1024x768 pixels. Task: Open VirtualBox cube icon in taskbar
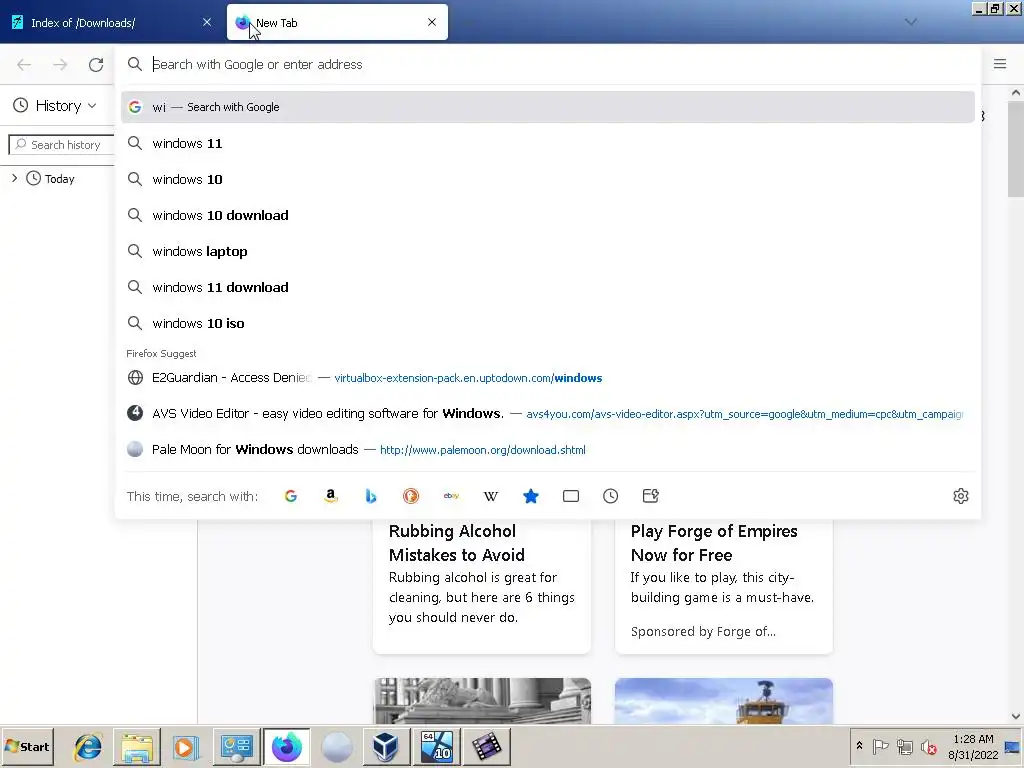(x=386, y=747)
